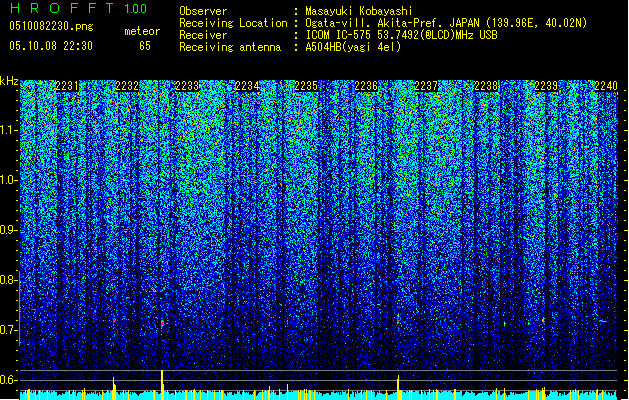The image size is (629, 400).
Task: Click the HROFFT 1.0.0 title text
Action: point(79,8)
